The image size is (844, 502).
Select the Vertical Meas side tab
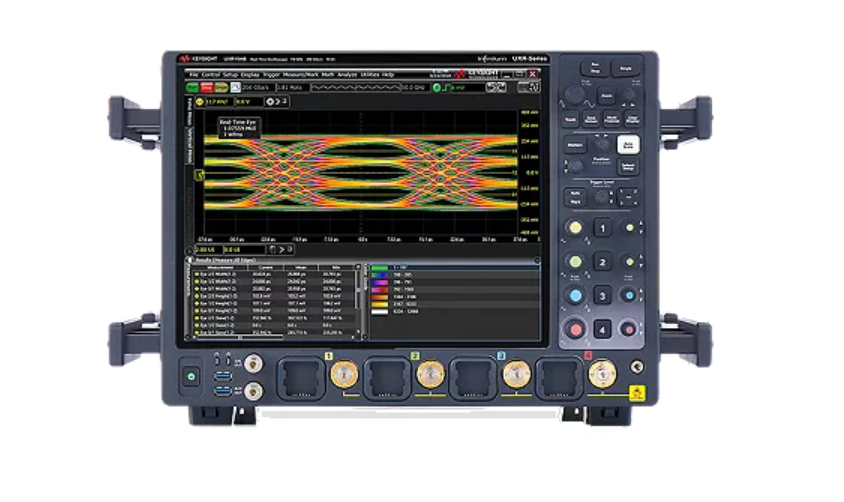pyautogui.click(x=189, y=145)
